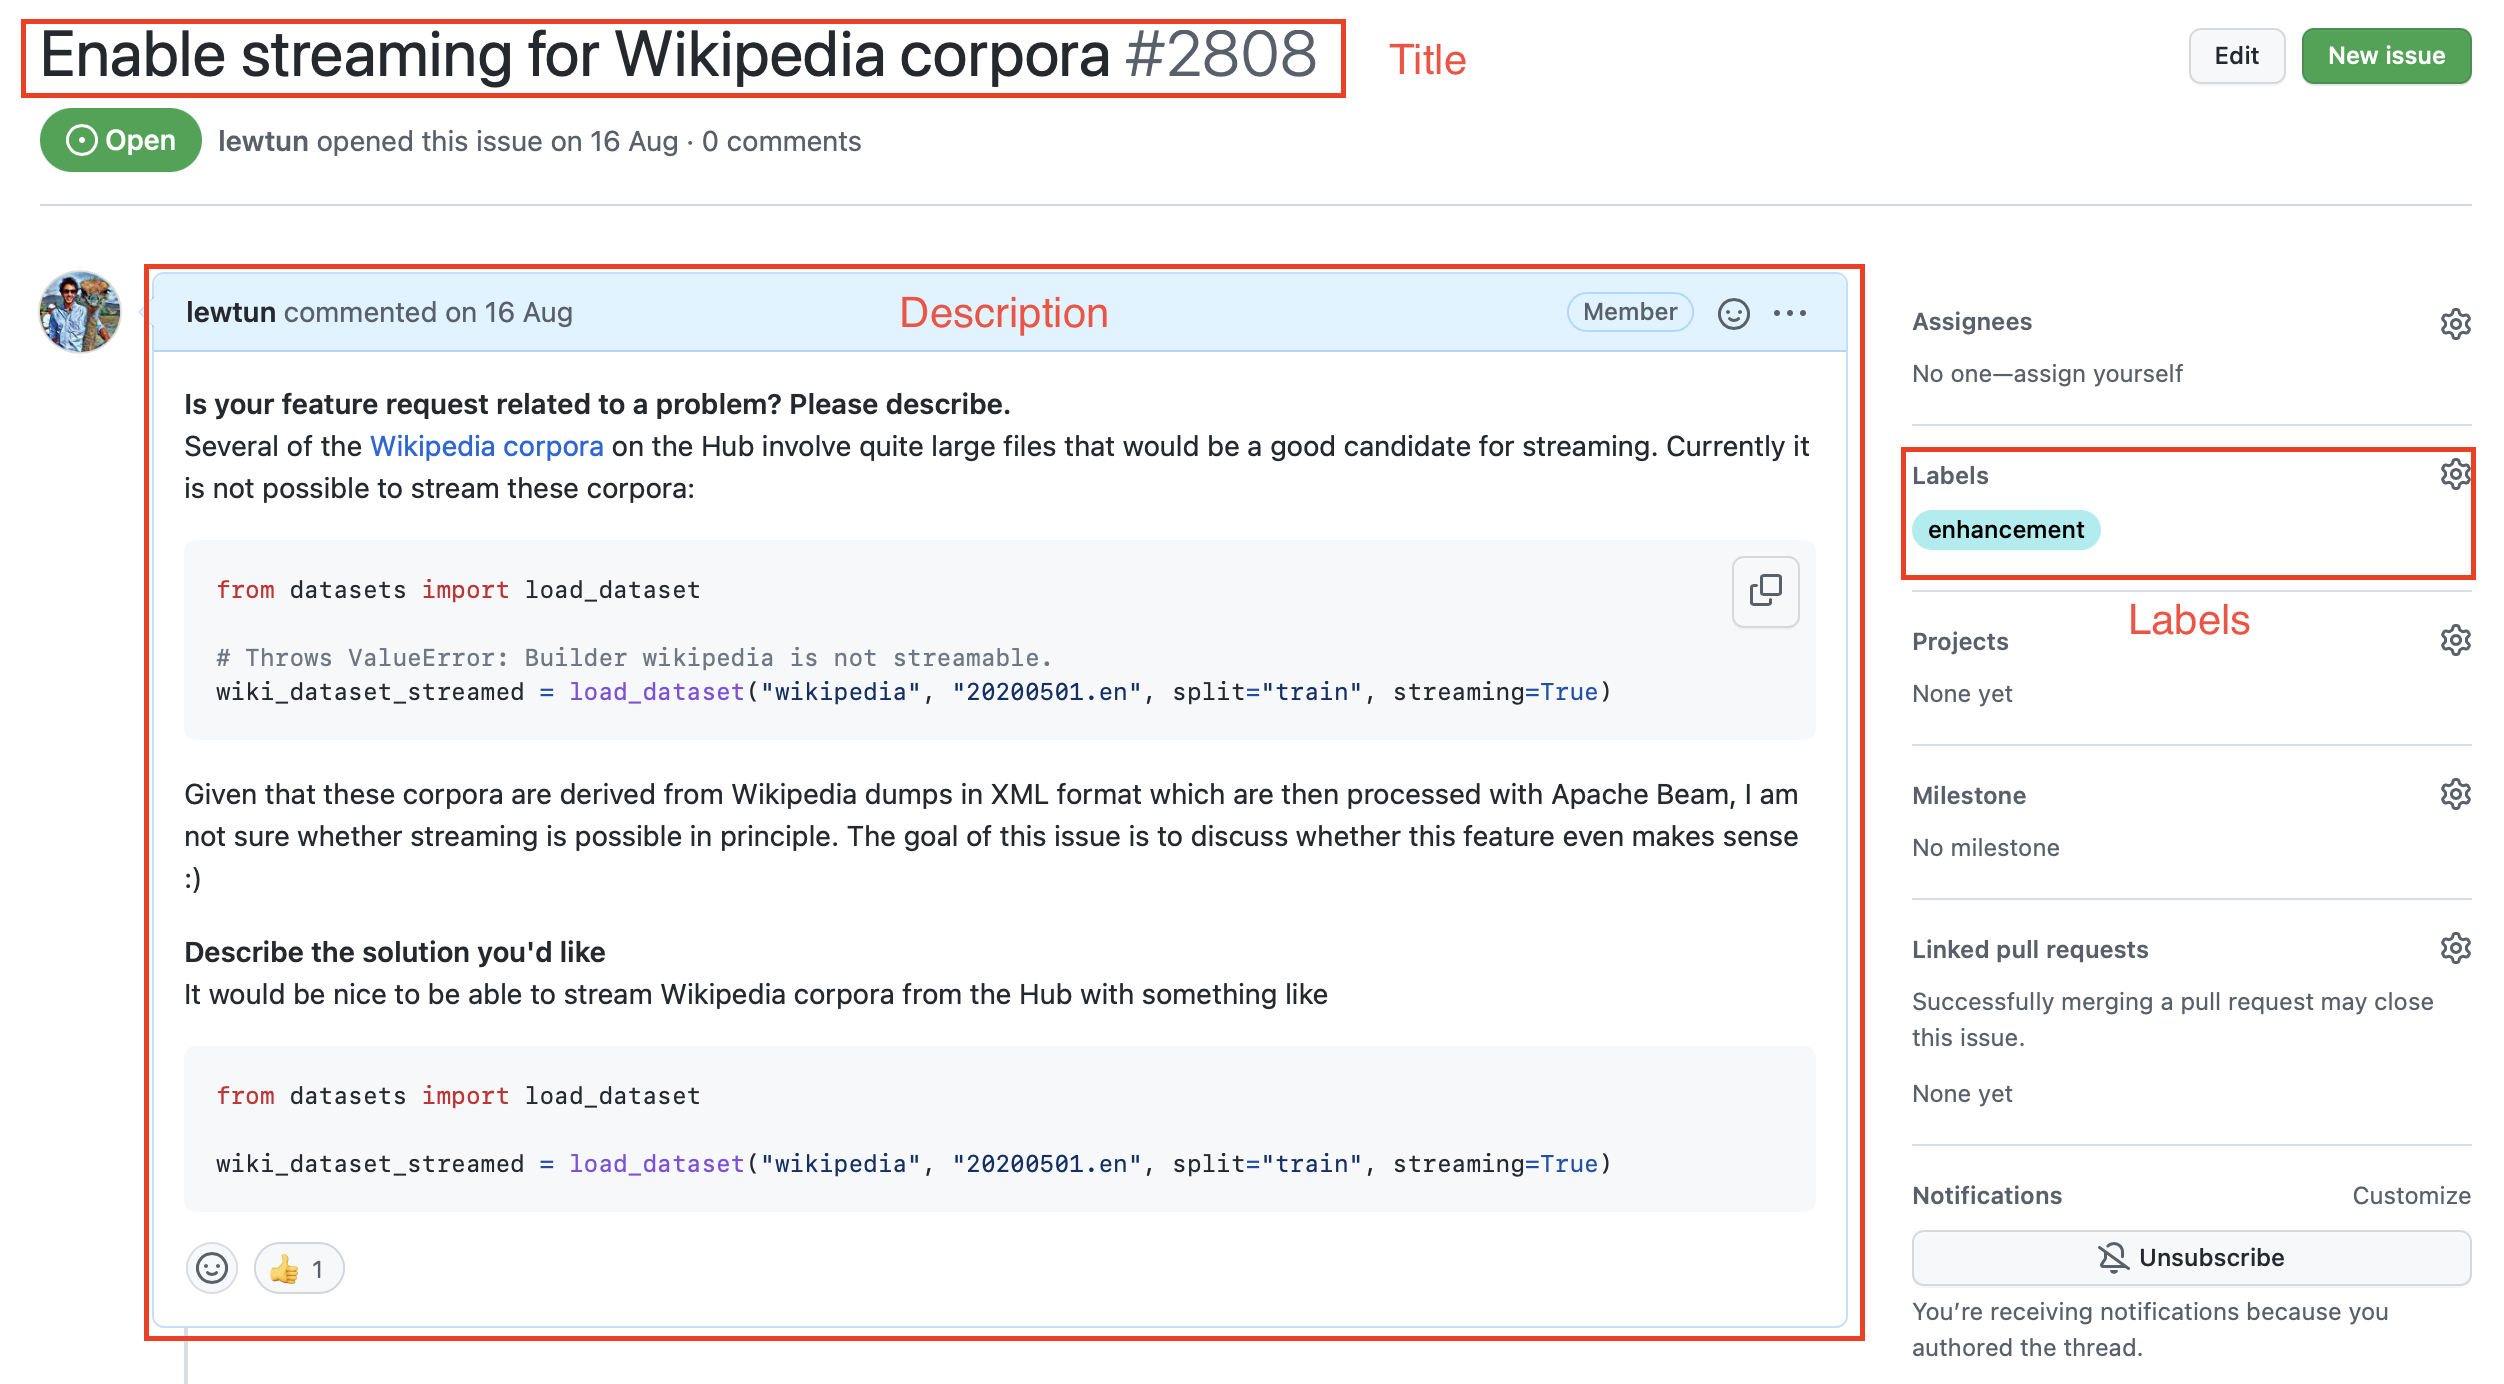Open the Linked pull requests gear

coord(2455,948)
